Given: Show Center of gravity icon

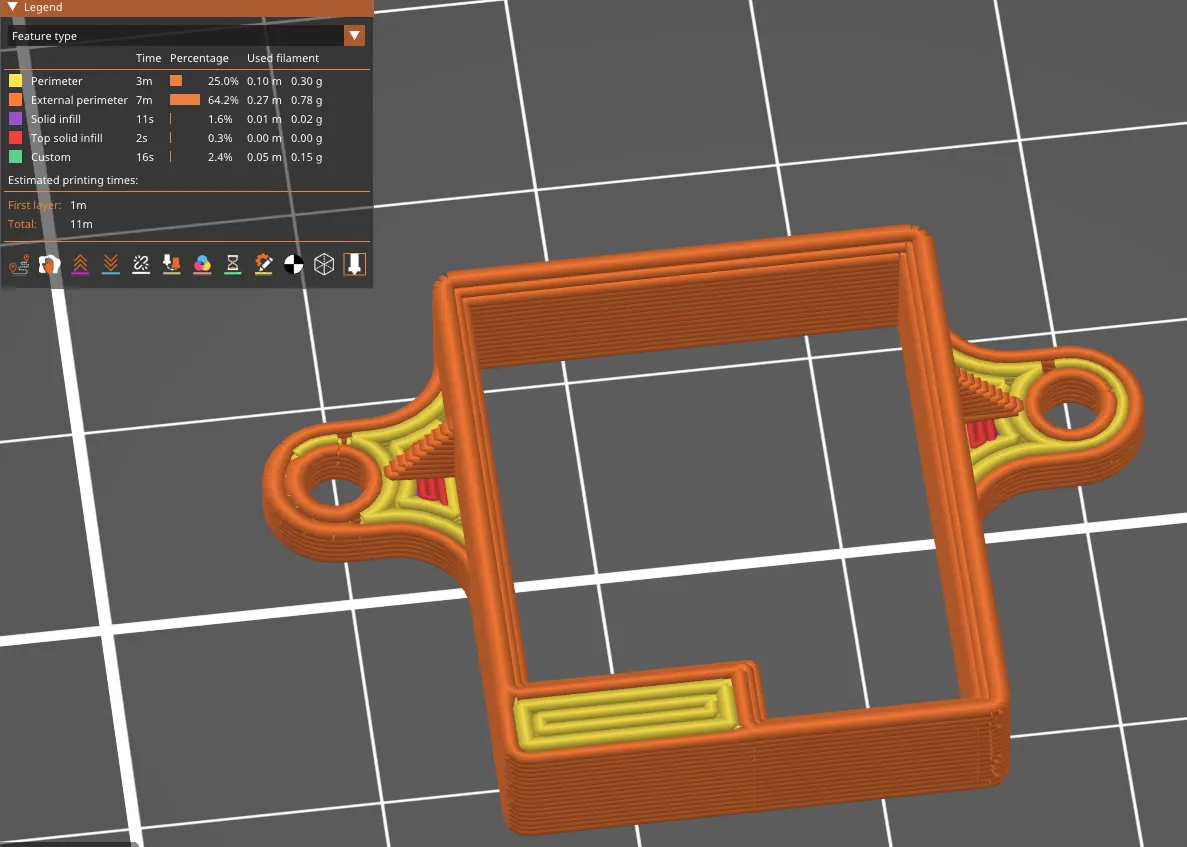Looking at the screenshot, I should (294, 264).
